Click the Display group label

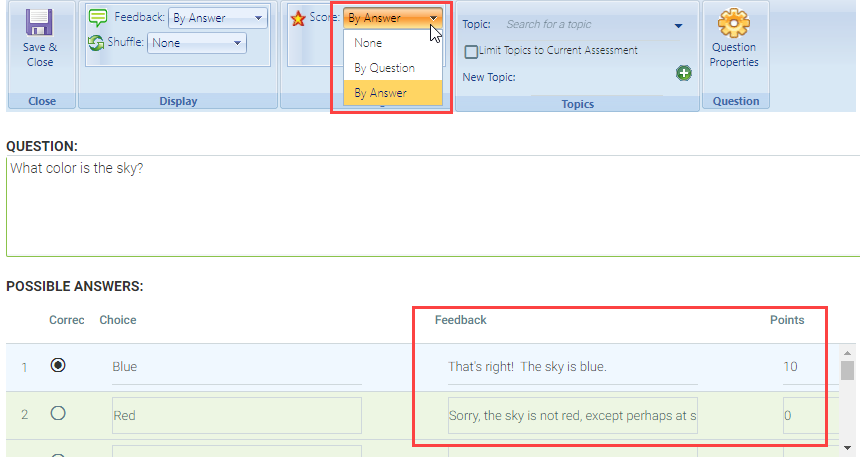(178, 101)
